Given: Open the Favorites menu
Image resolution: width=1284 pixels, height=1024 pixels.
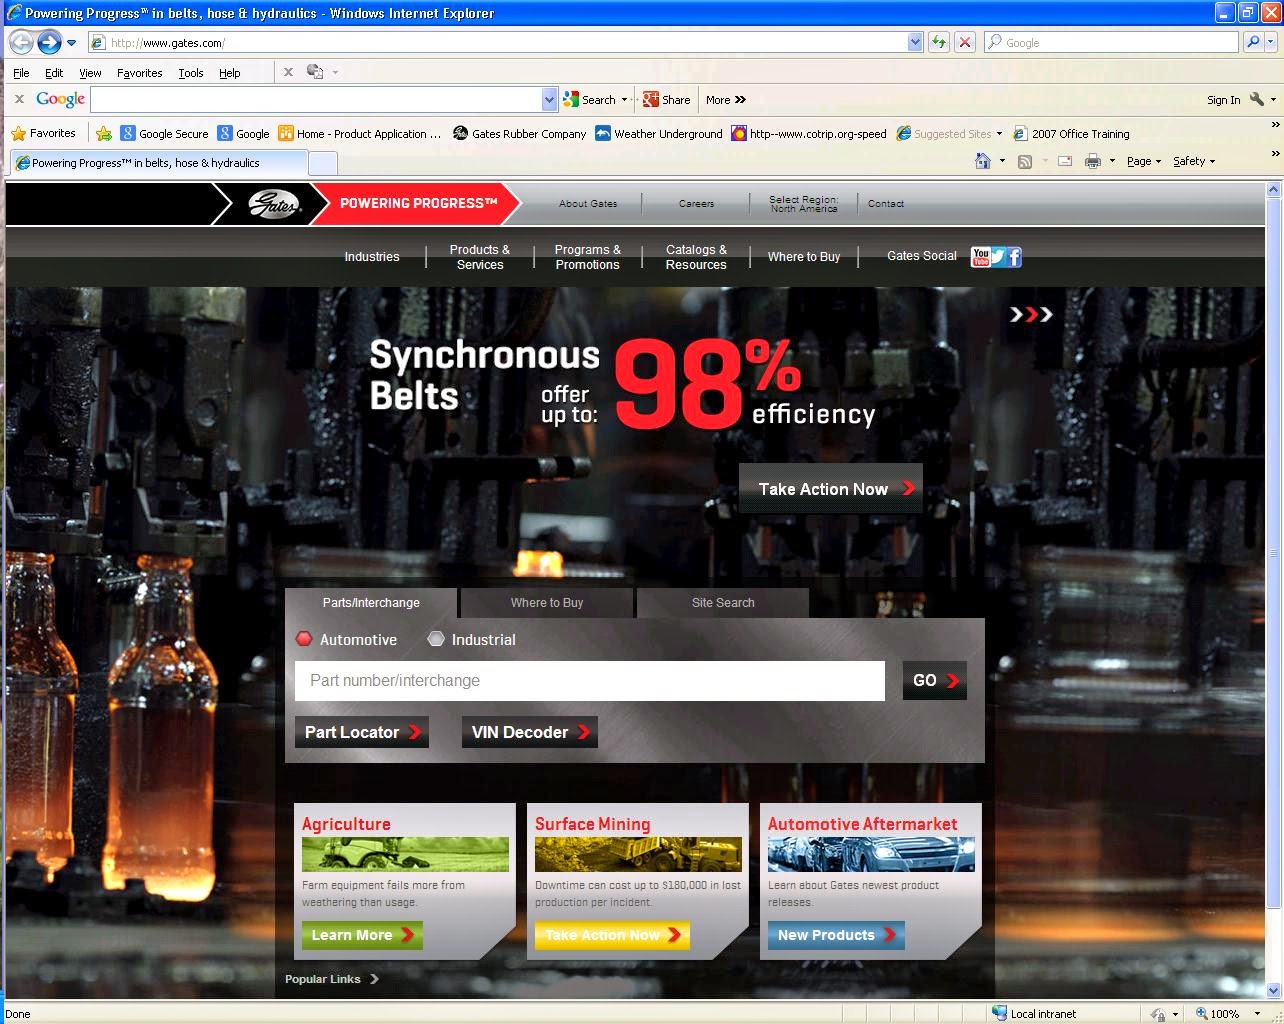Looking at the screenshot, I should click(x=139, y=73).
